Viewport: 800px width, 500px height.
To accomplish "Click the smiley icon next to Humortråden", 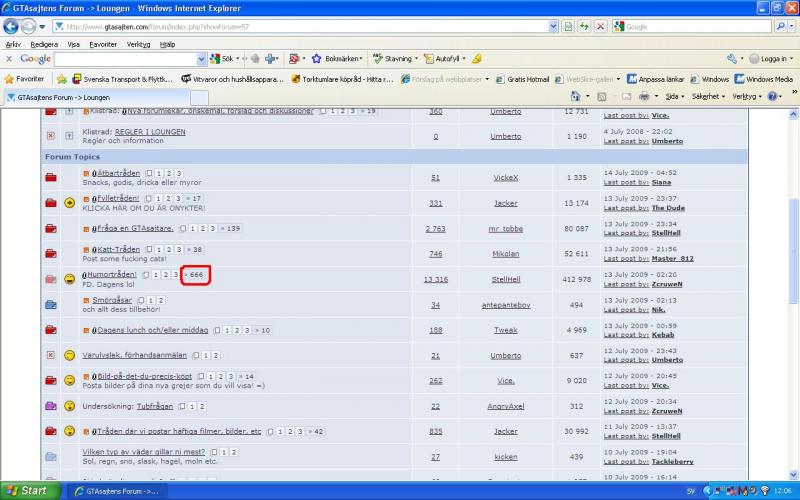I will click(x=70, y=279).
